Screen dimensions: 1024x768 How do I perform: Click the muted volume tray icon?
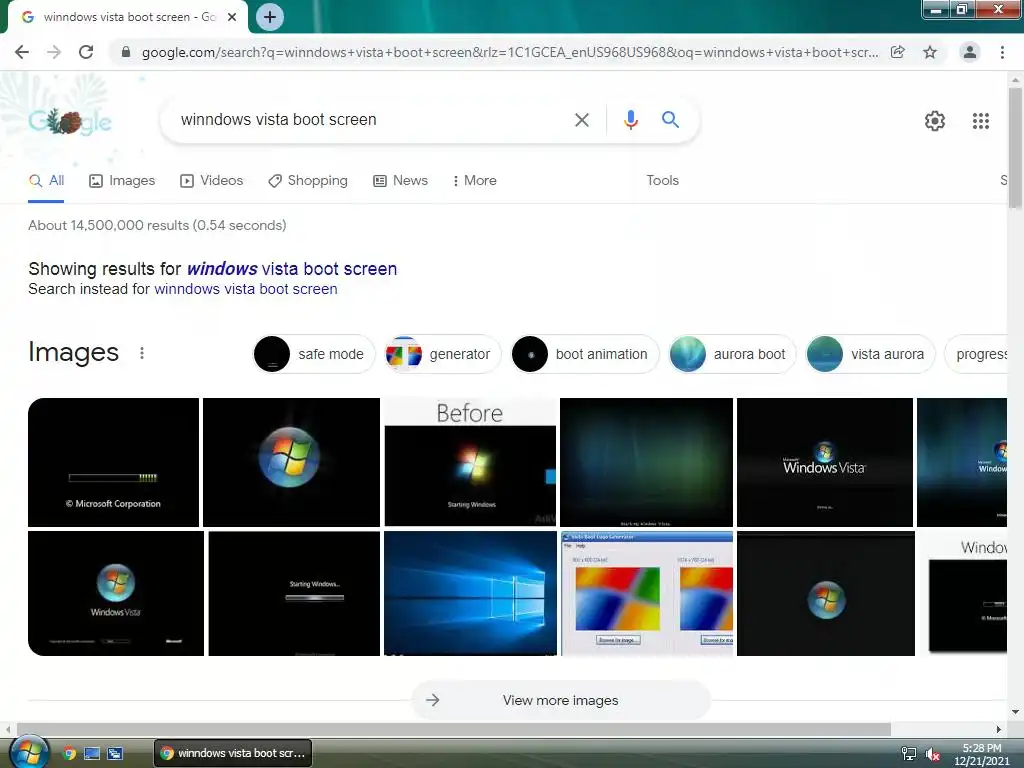click(x=933, y=754)
